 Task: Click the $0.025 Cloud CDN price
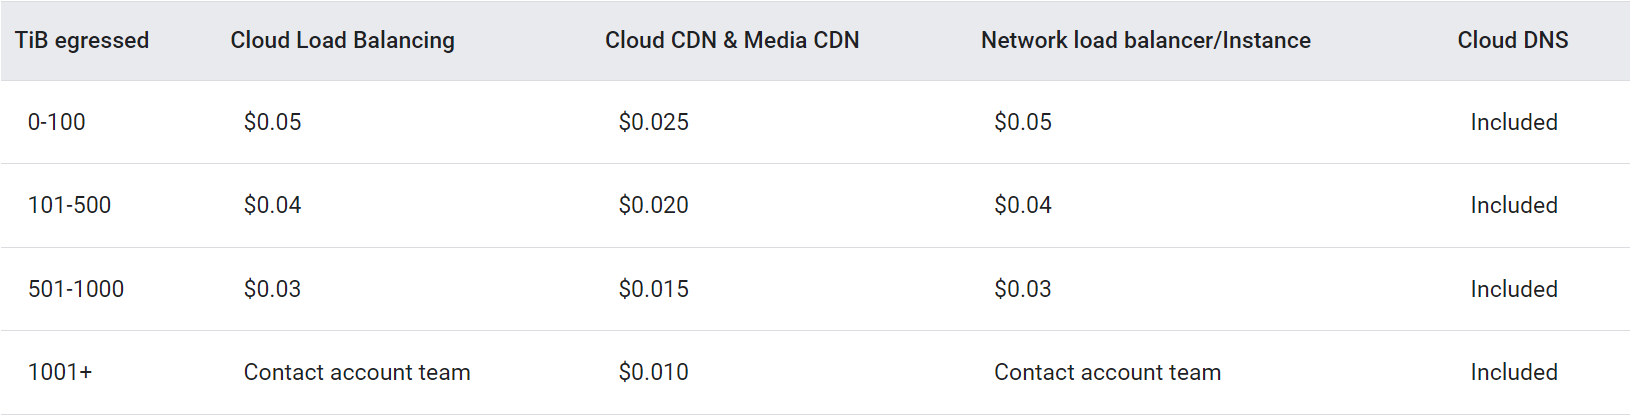point(653,122)
